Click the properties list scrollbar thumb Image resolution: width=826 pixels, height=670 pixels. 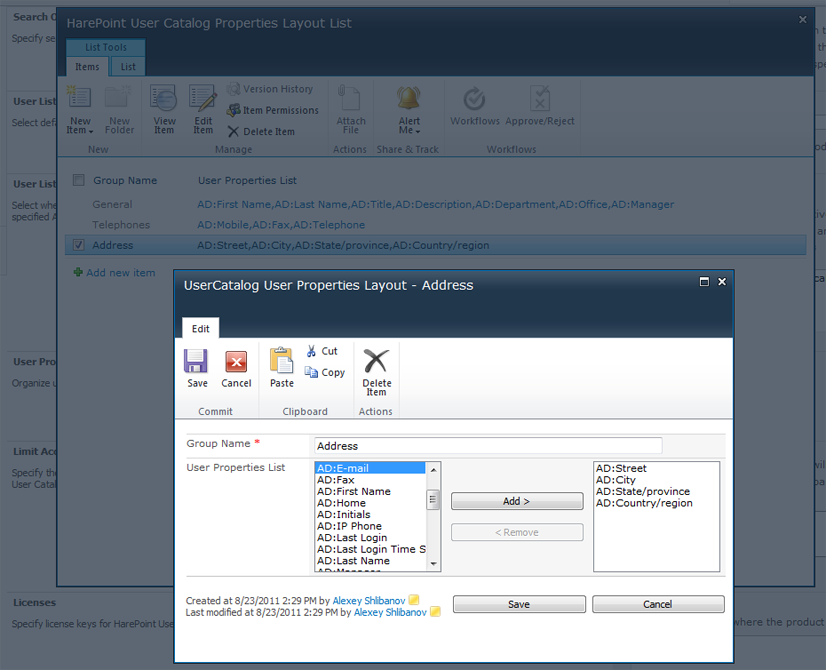coord(433,499)
